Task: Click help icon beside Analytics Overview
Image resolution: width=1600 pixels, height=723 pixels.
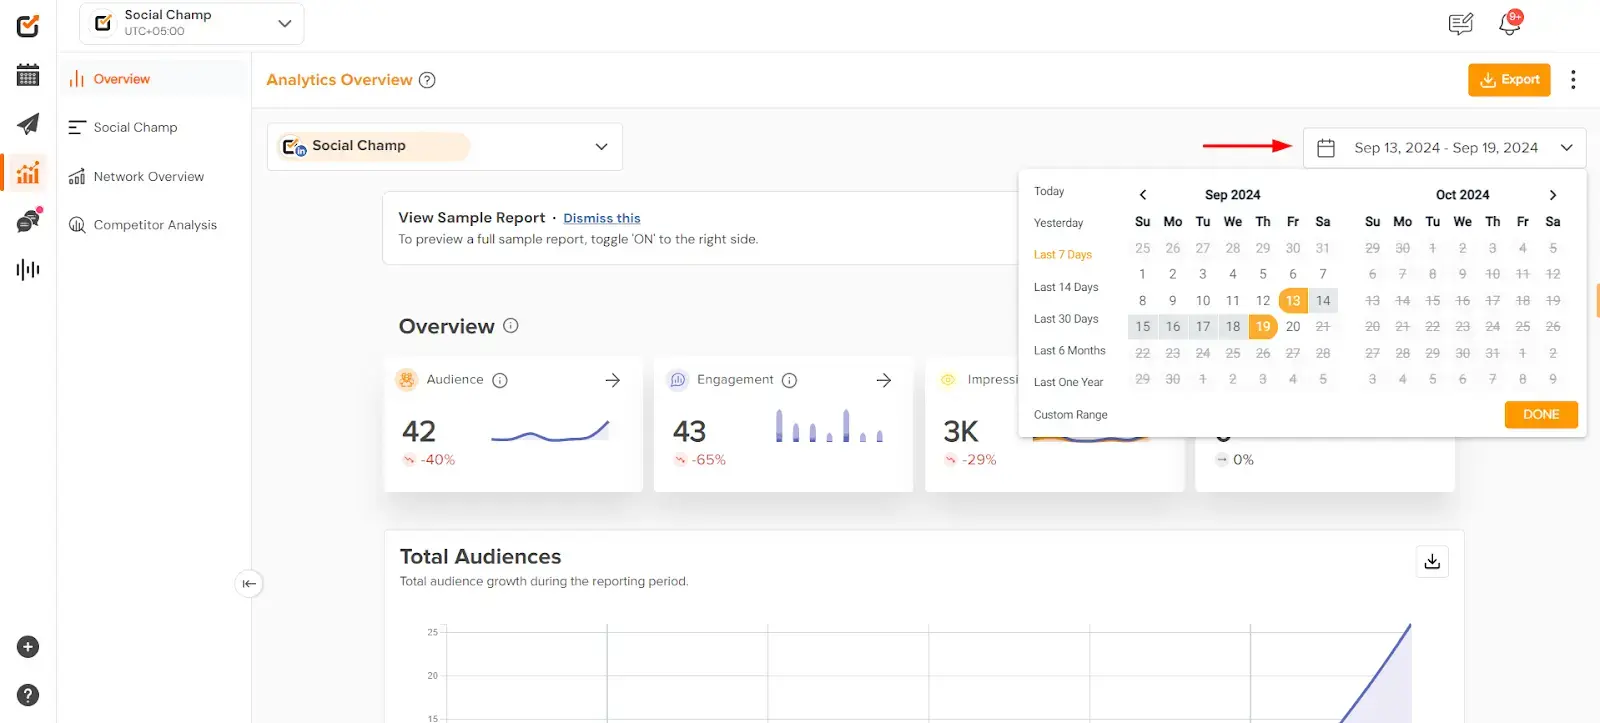Action: coord(427,80)
